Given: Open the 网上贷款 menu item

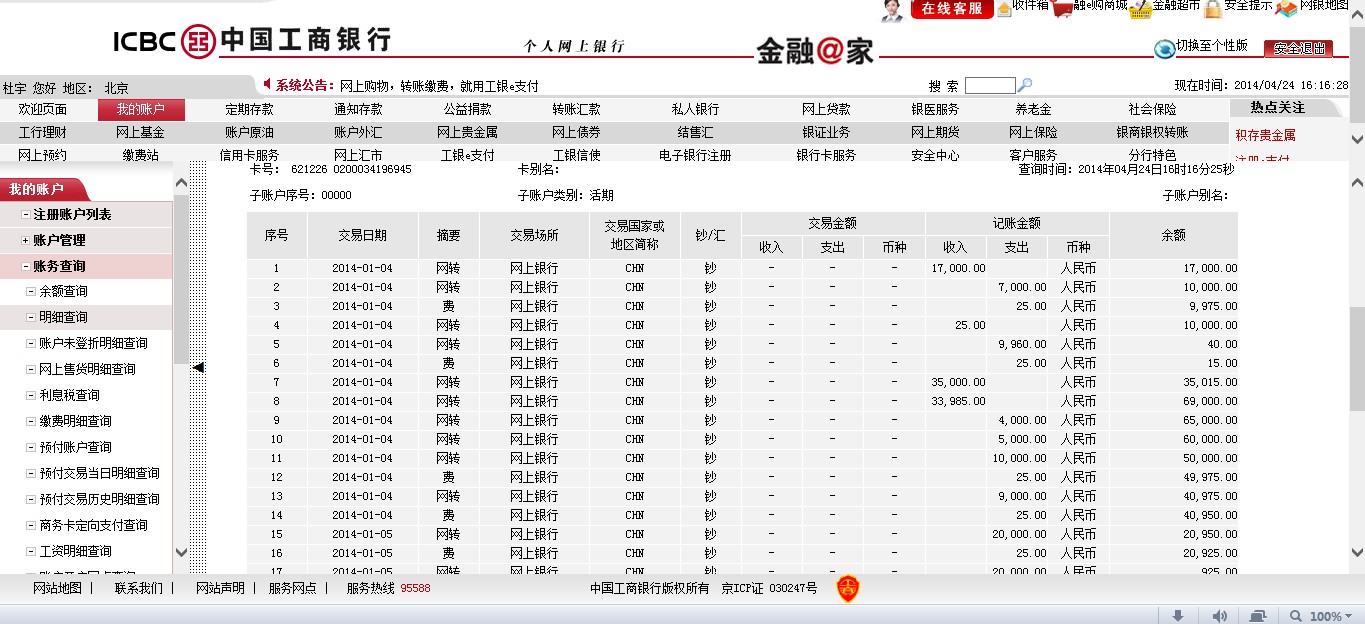Looking at the screenshot, I should (826, 109).
